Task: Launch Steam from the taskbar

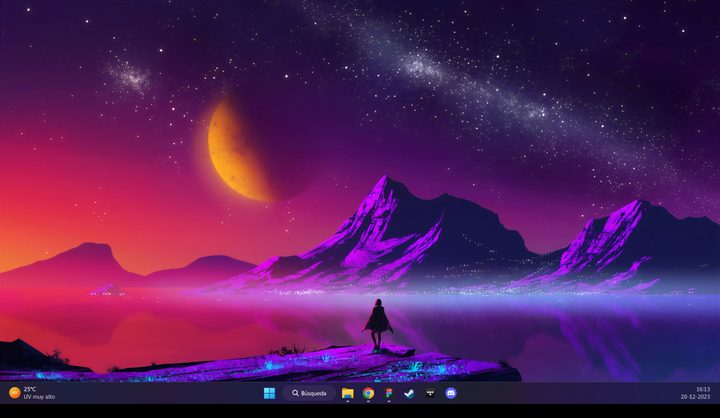Action: point(409,393)
